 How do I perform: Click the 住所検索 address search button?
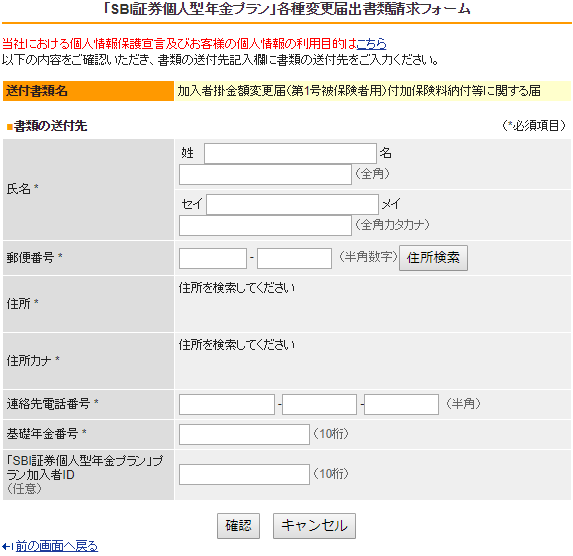click(433, 258)
